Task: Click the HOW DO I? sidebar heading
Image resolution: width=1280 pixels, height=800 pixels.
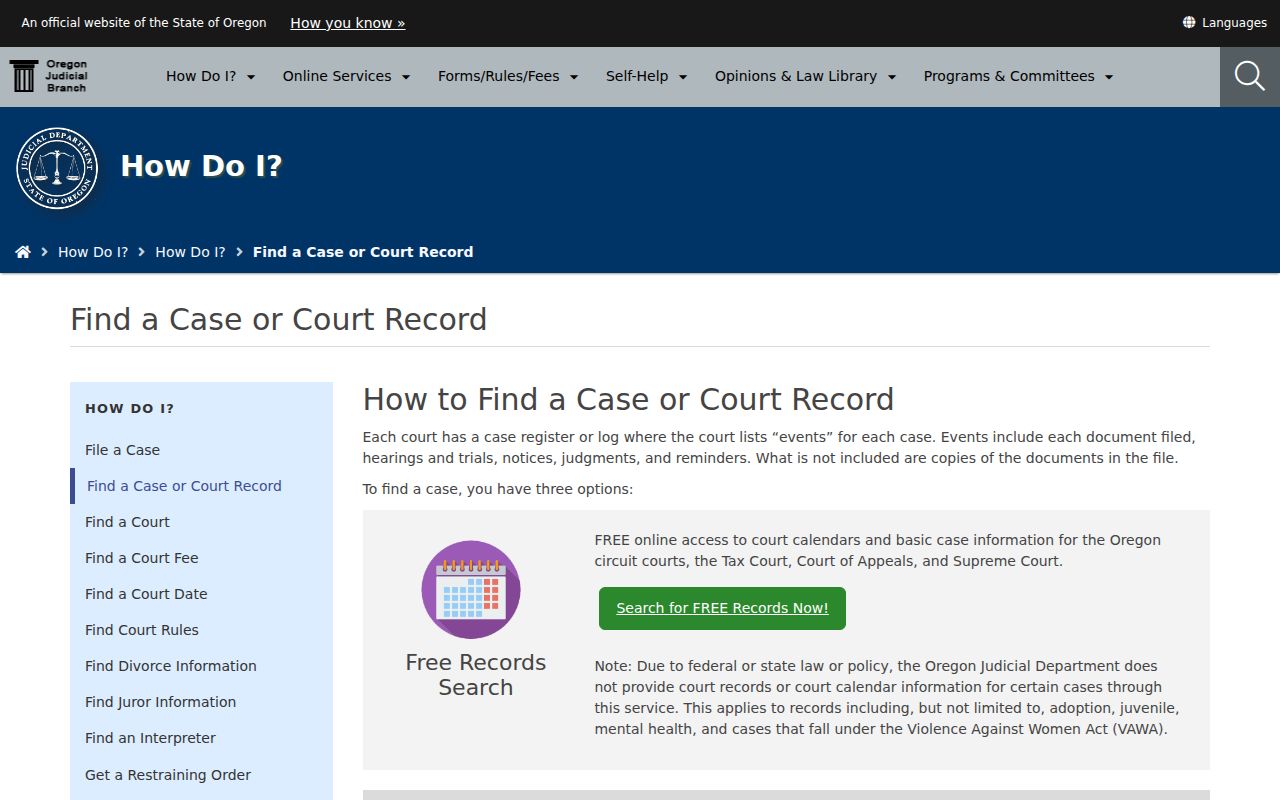Action: [x=130, y=408]
